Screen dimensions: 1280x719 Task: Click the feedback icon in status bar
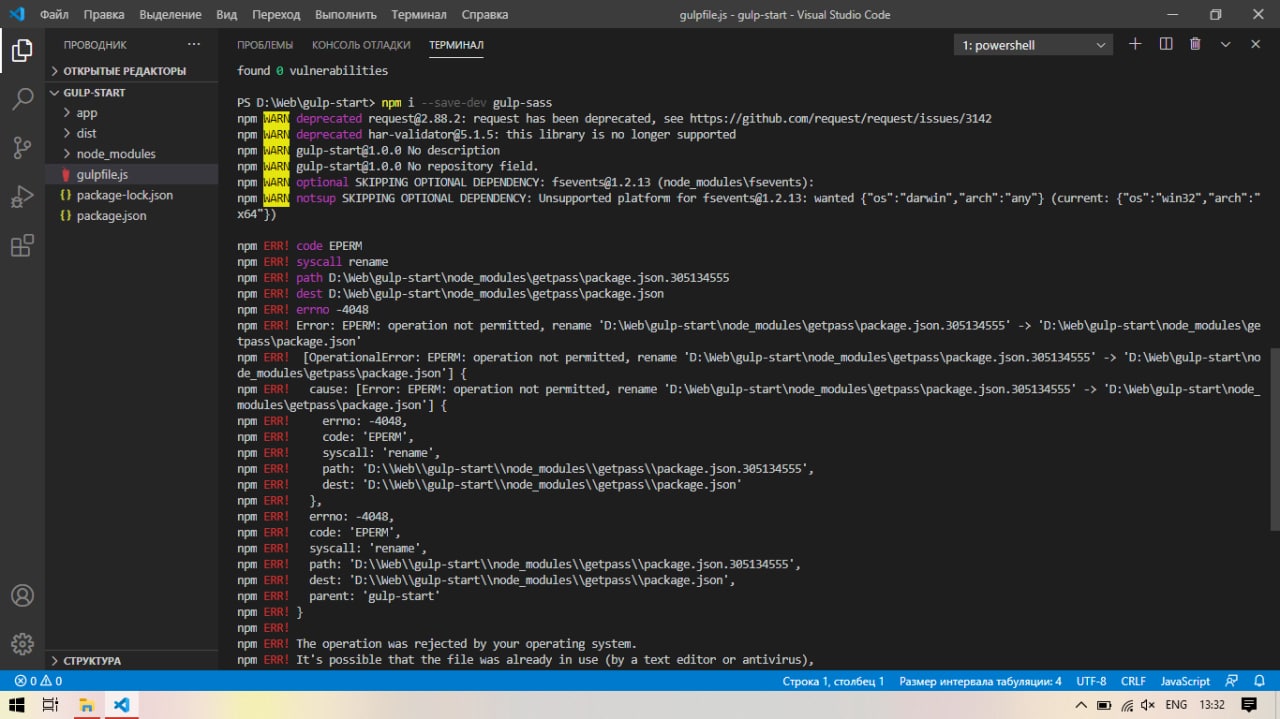point(1231,681)
